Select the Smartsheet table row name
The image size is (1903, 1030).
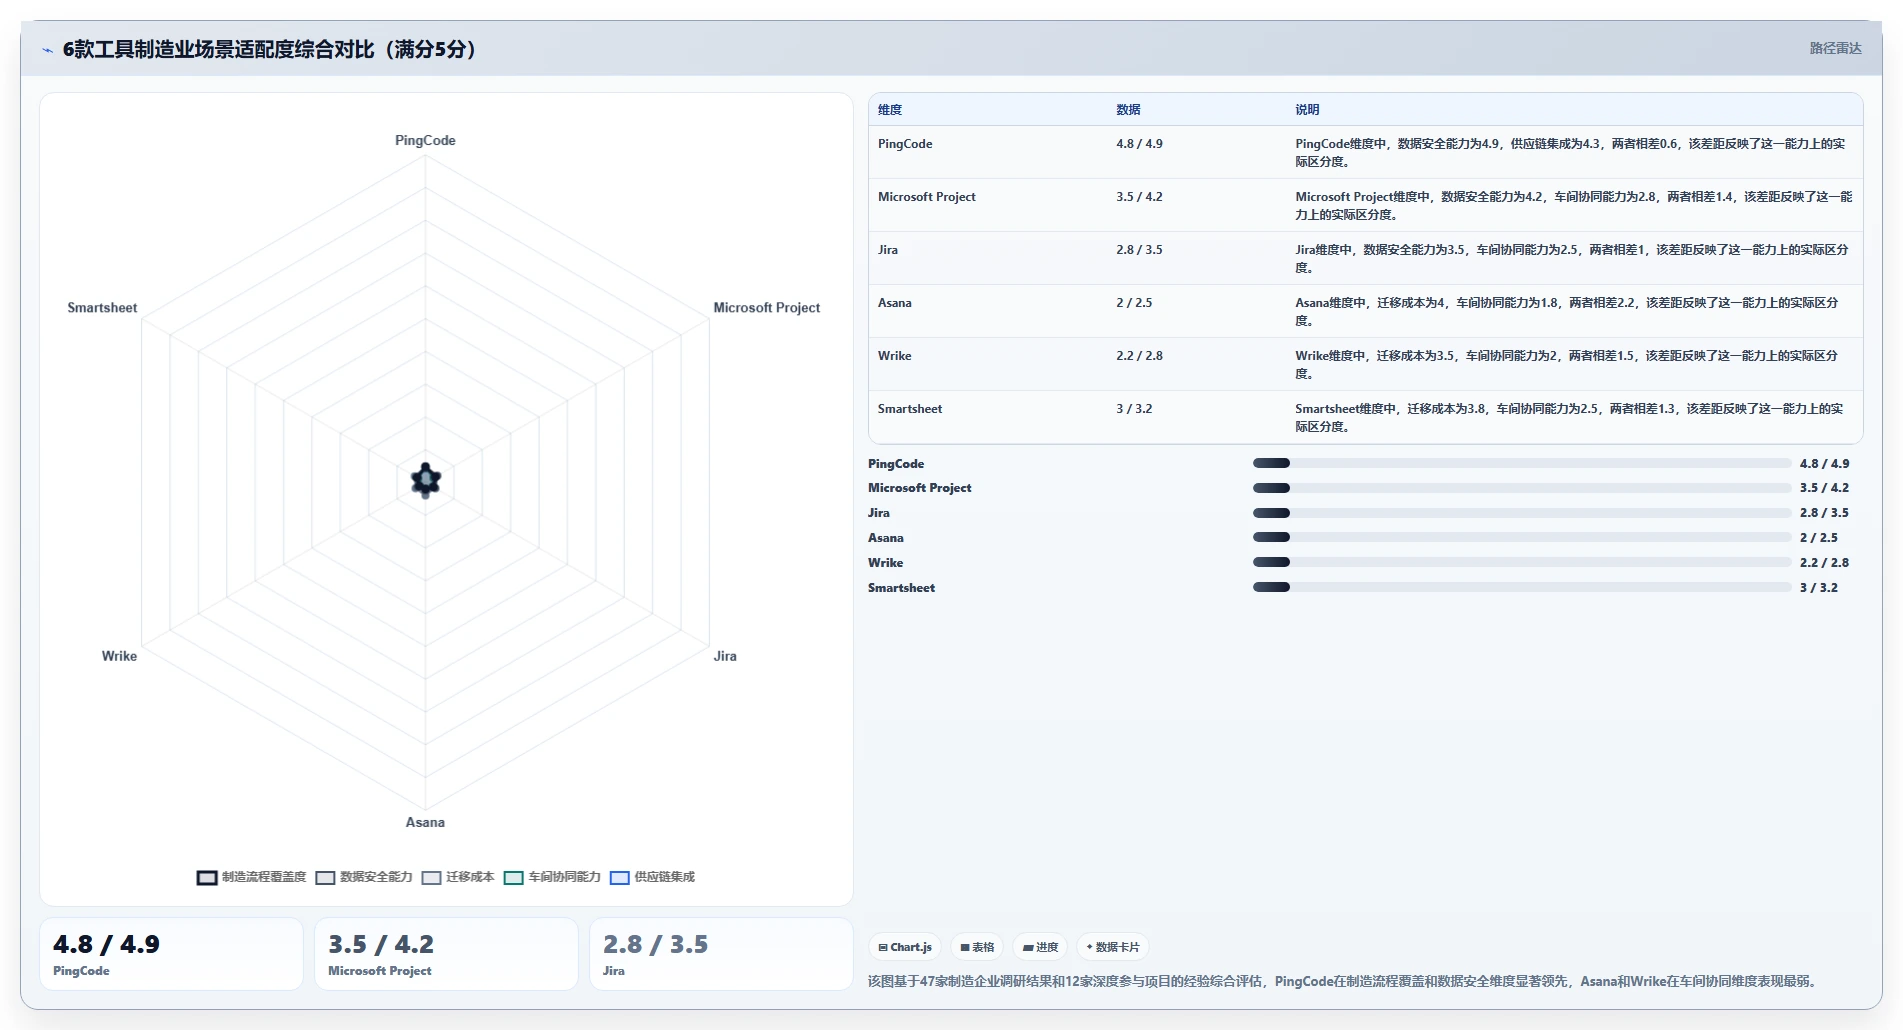[x=910, y=409]
